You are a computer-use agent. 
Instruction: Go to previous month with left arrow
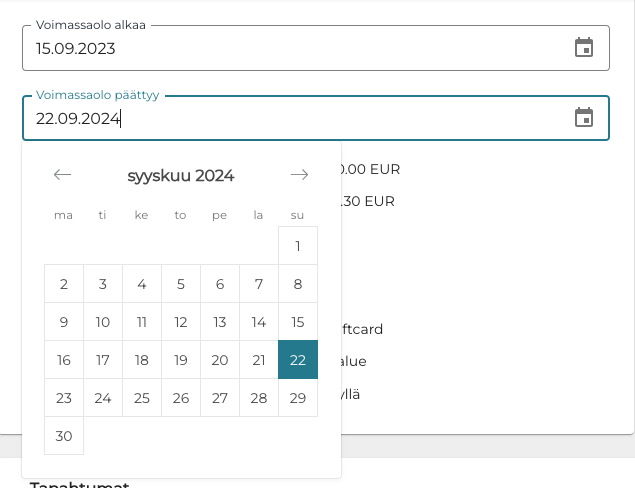point(63,175)
